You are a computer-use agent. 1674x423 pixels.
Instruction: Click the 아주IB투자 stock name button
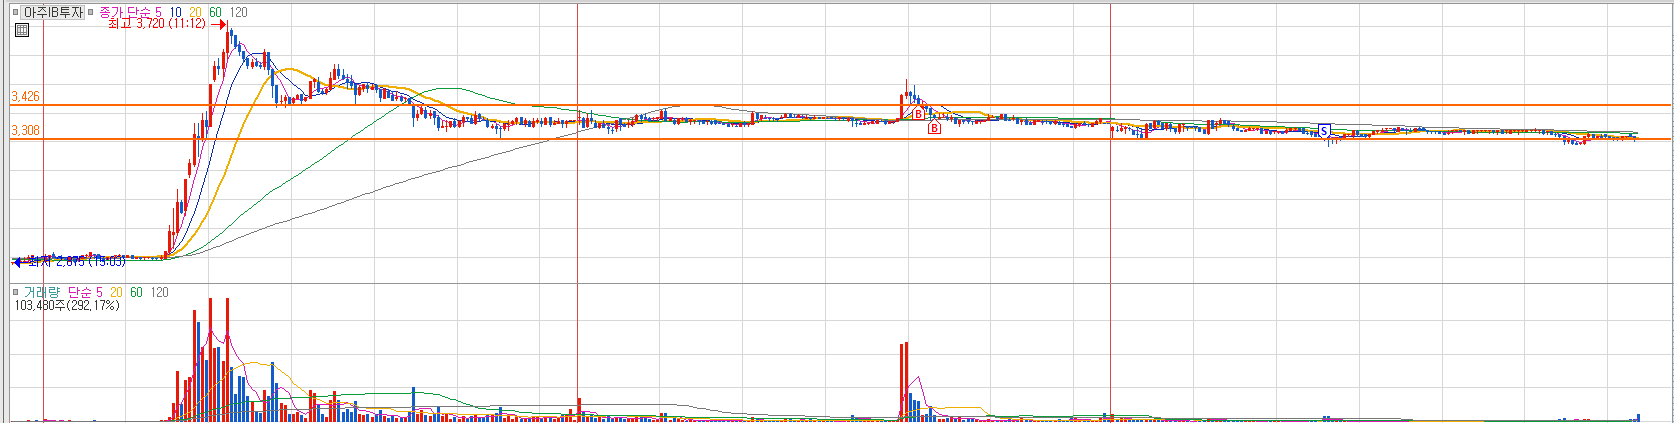click(53, 12)
